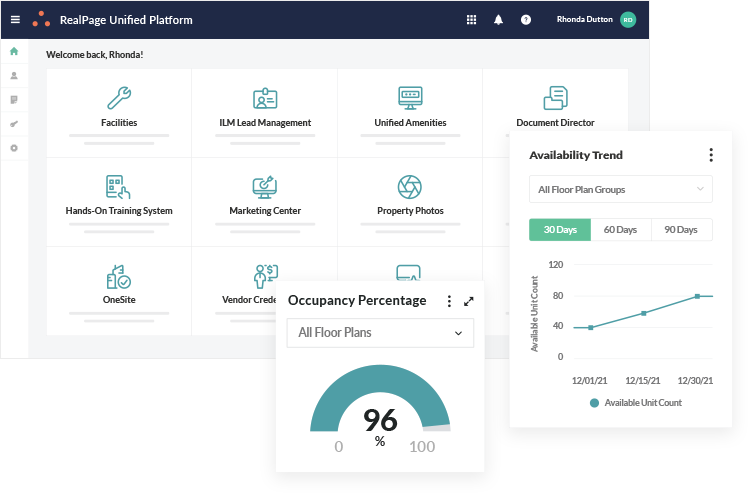
Task: Launch ILM Lead Management tile icon
Action: click(x=265, y=98)
